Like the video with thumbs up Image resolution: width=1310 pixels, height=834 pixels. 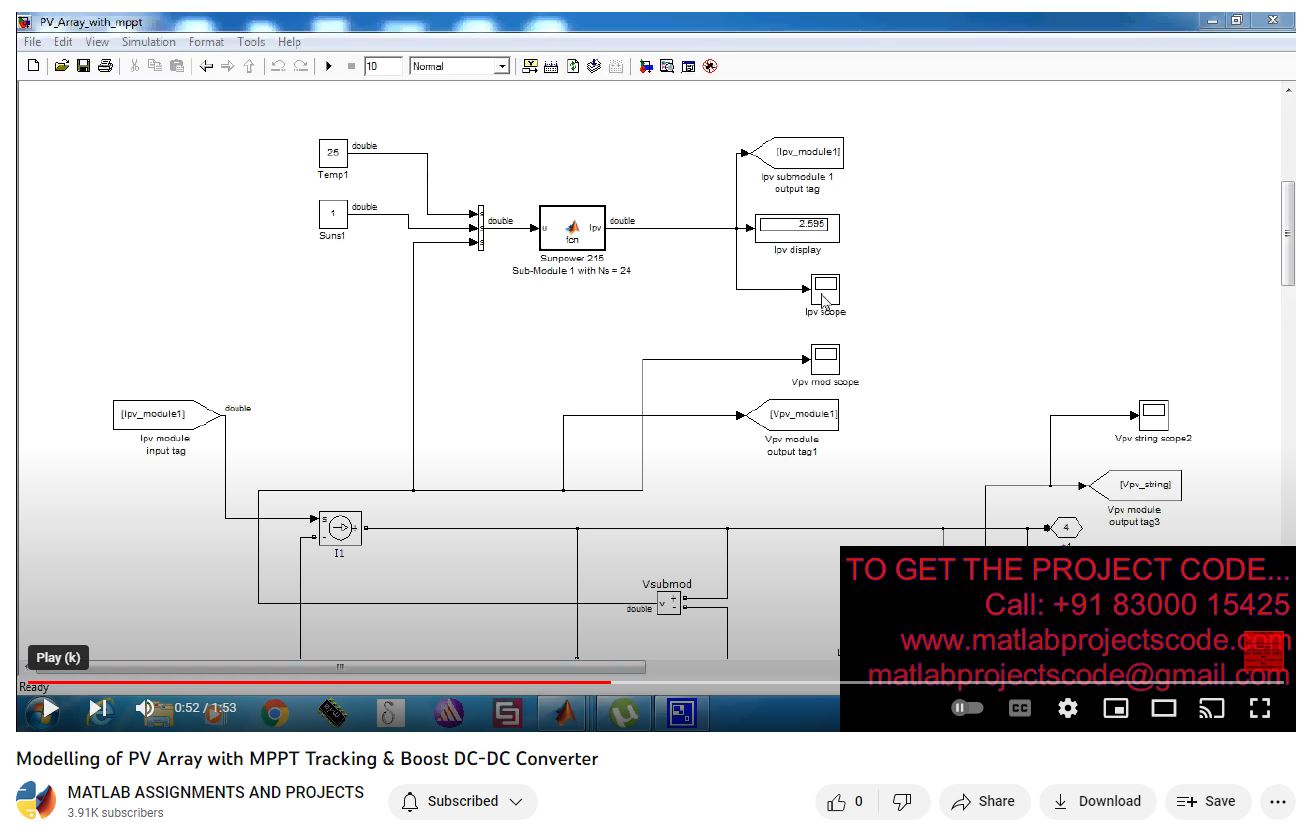click(845, 801)
